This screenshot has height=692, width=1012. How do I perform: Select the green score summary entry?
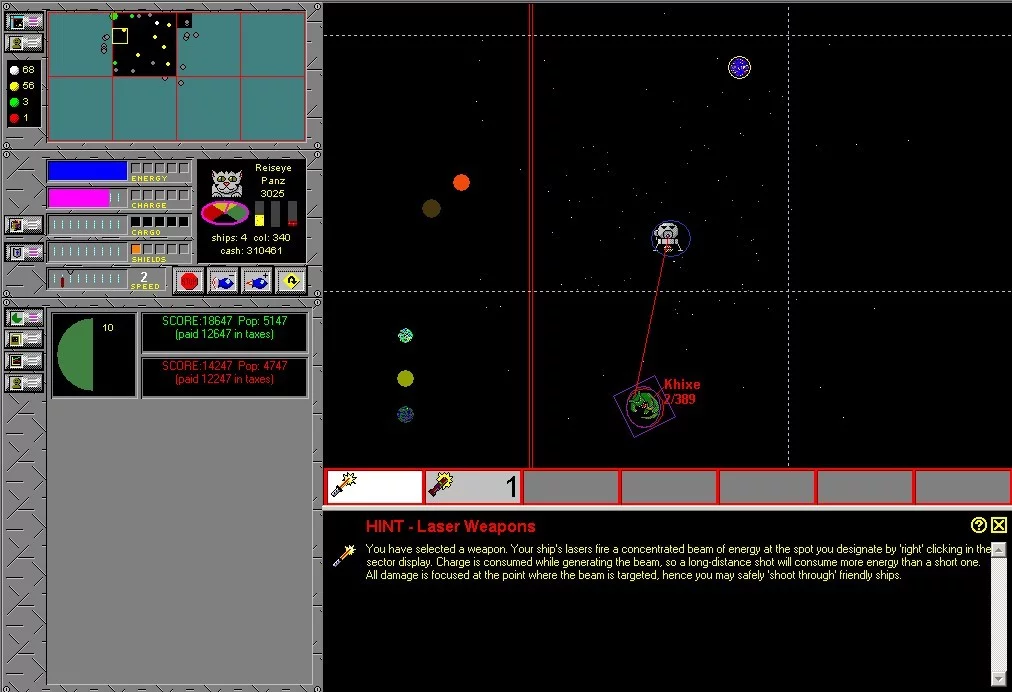tap(224, 332)
